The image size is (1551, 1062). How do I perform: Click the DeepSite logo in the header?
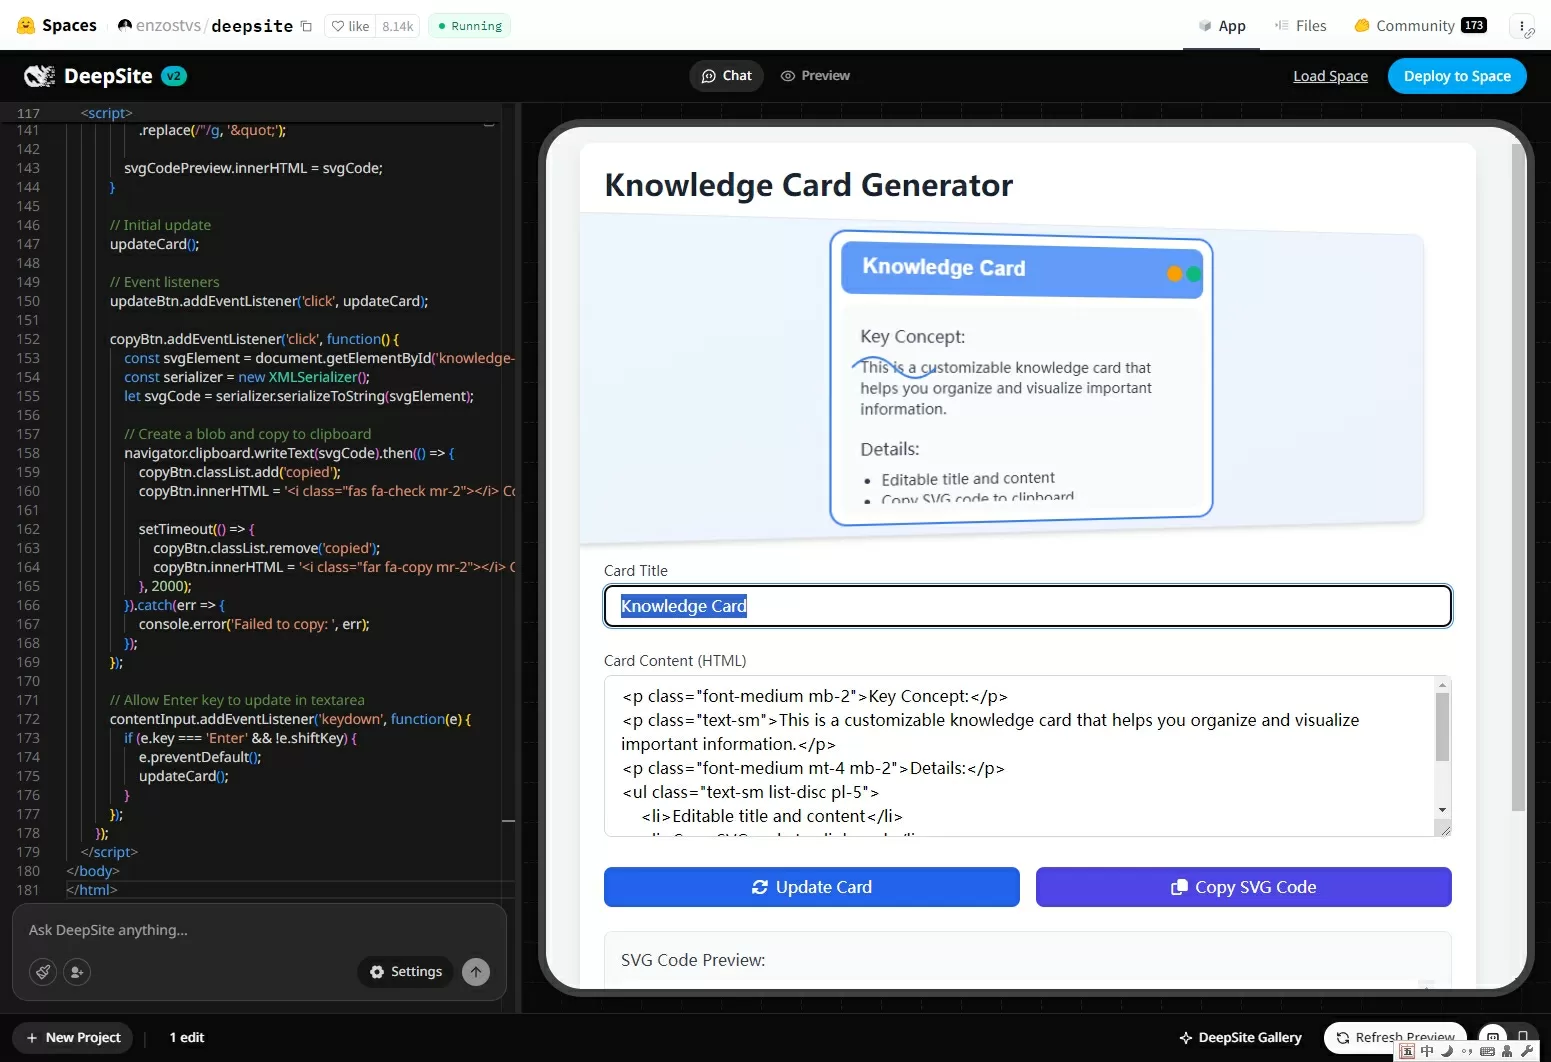(40, 76)
